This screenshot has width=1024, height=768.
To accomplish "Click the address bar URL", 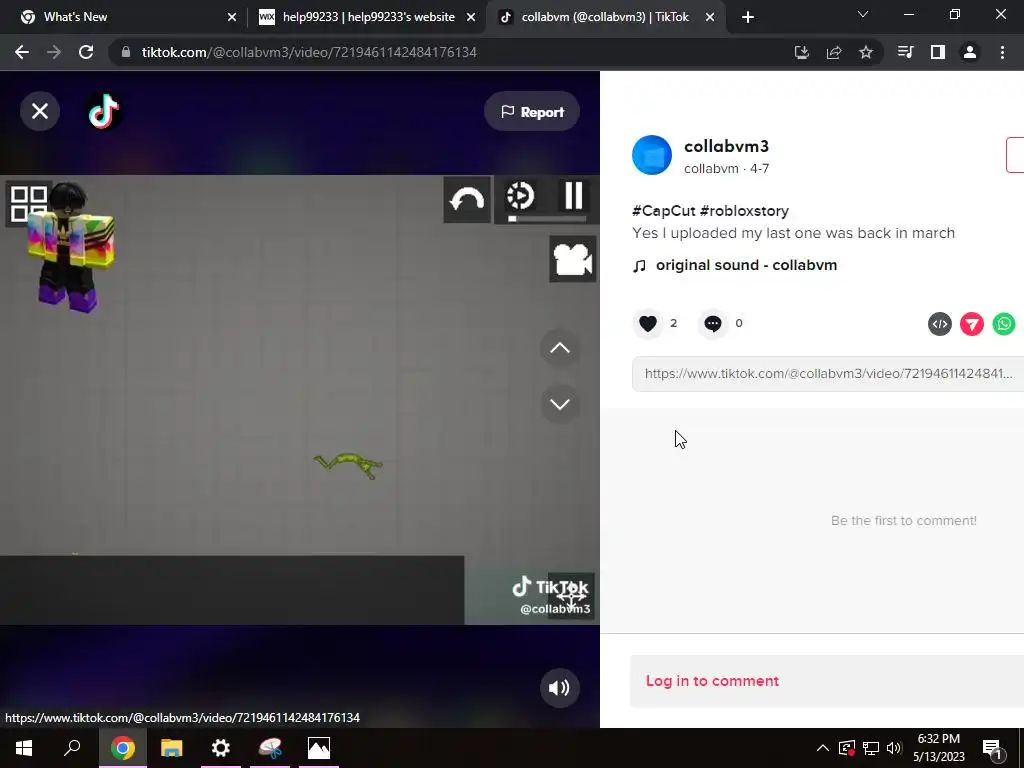I will (x=309, y=52).
